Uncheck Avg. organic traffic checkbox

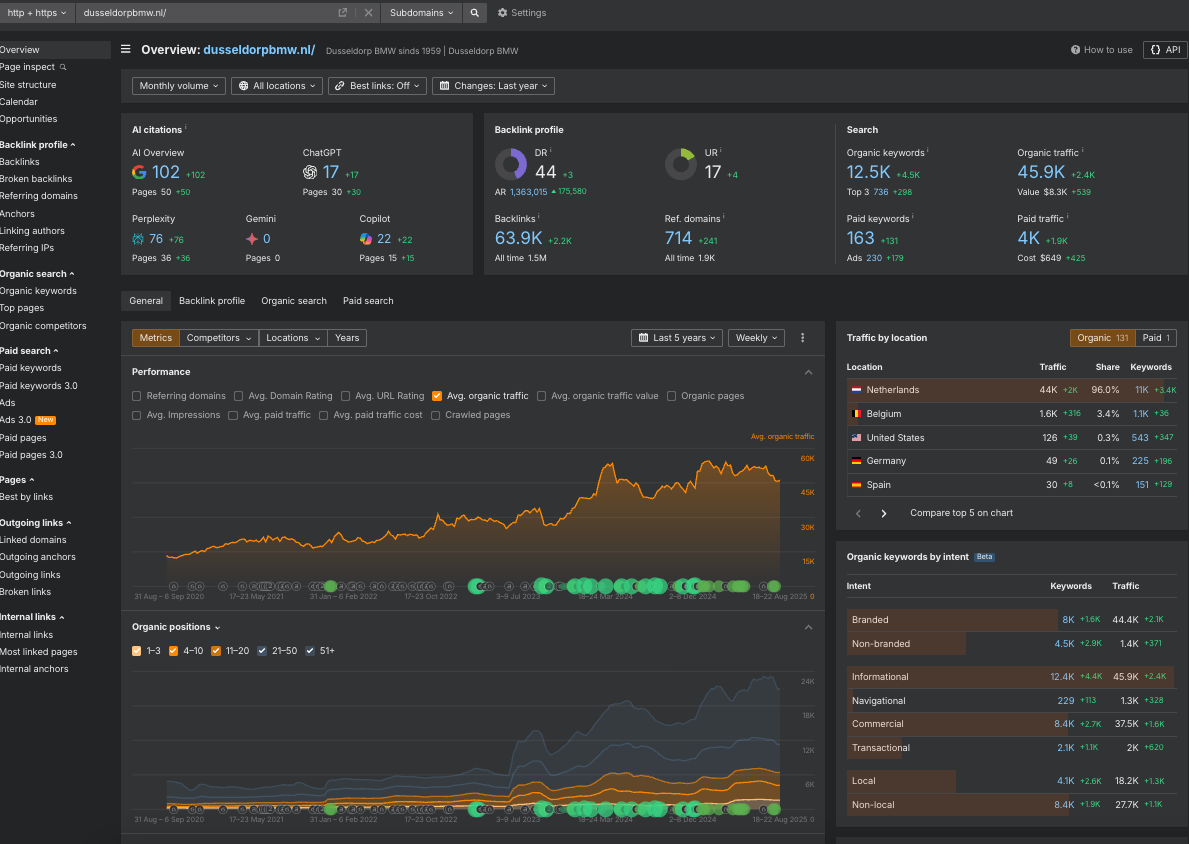click(437, 396)
